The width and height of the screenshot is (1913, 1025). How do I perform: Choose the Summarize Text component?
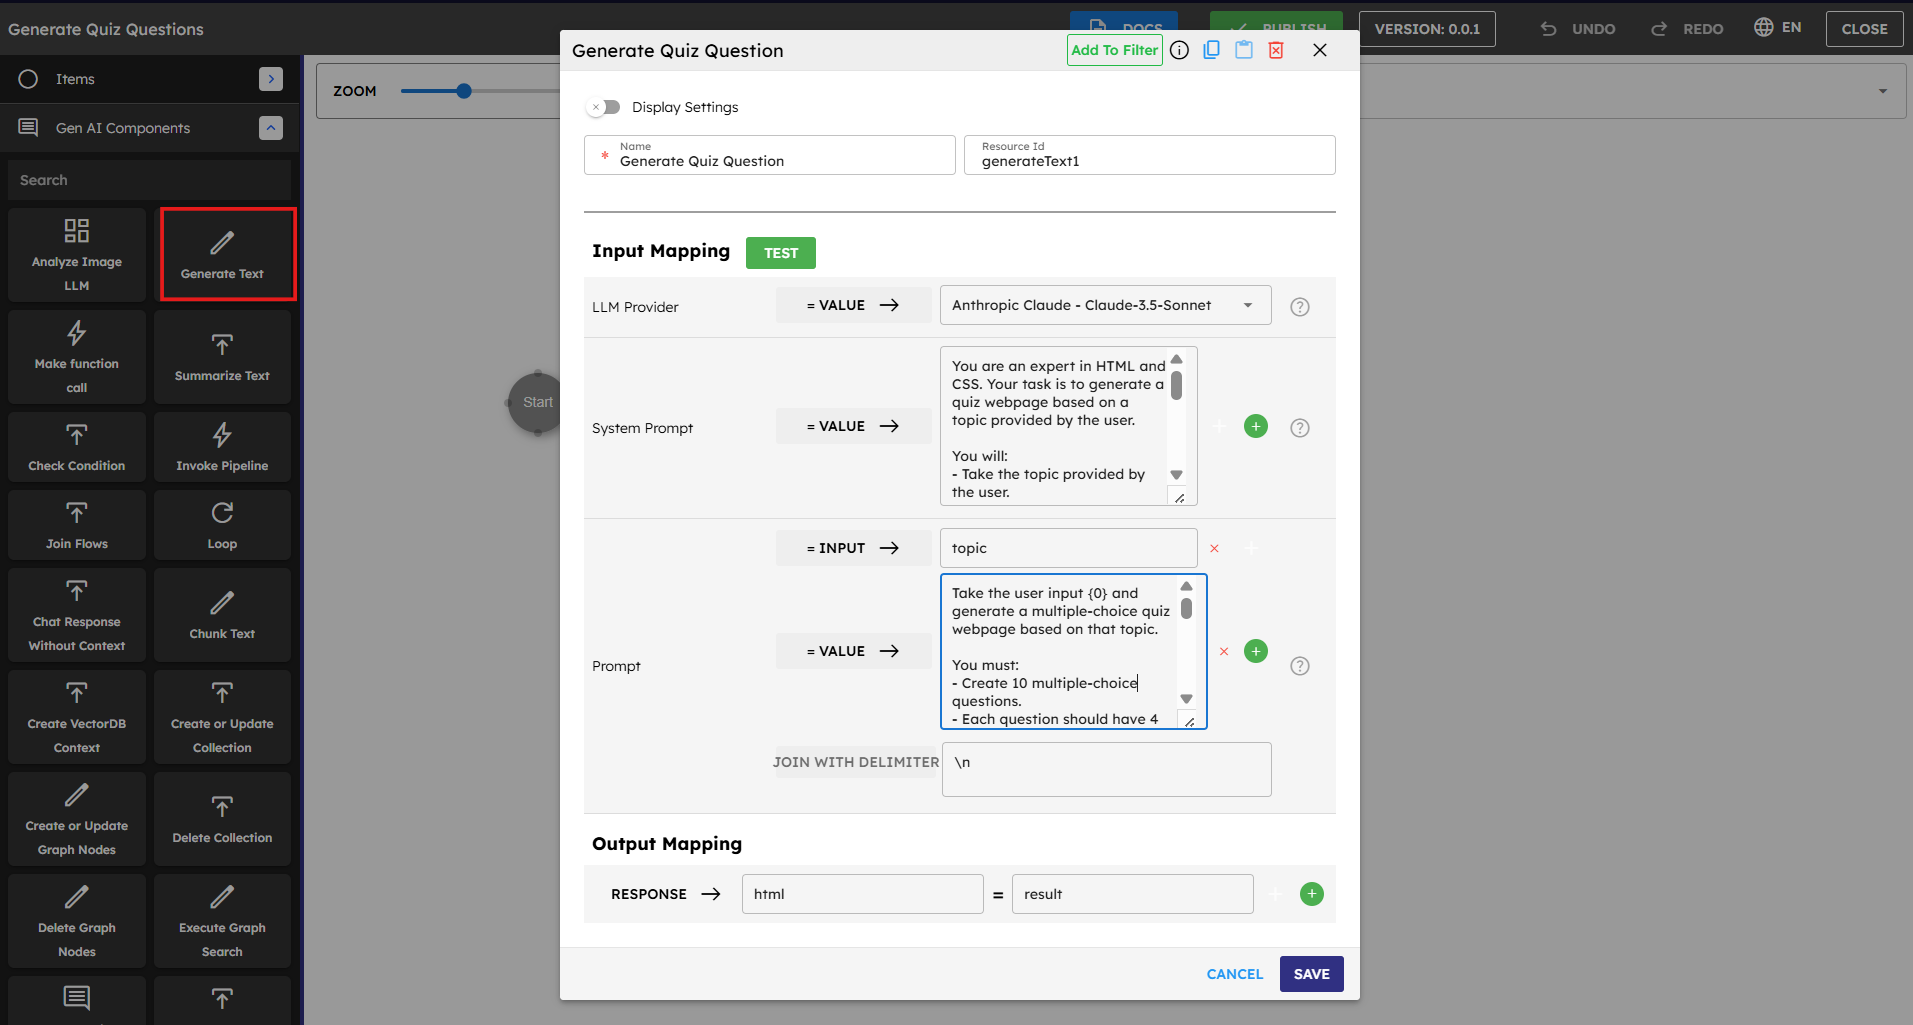[x=222, y=357]
